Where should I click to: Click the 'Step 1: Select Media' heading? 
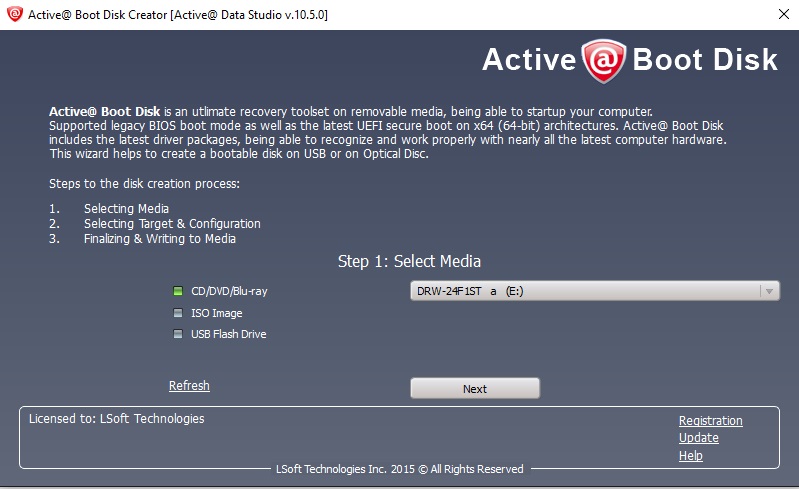click(409, 261)
